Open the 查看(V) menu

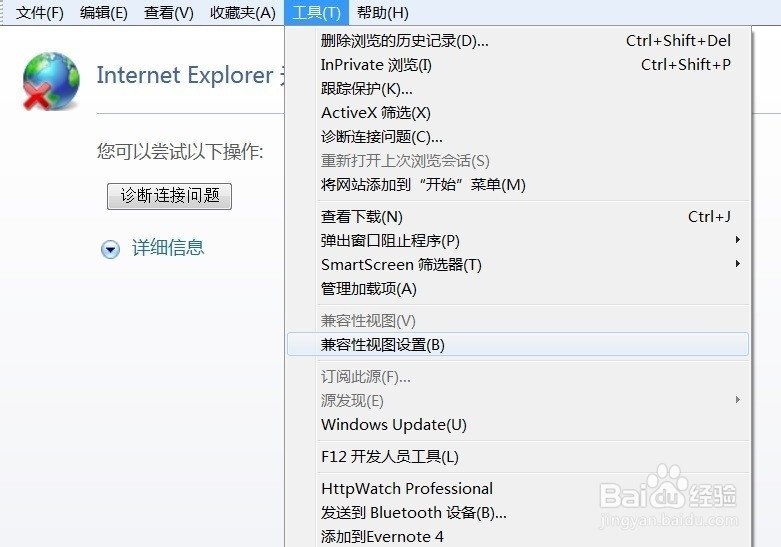[168, 12]
